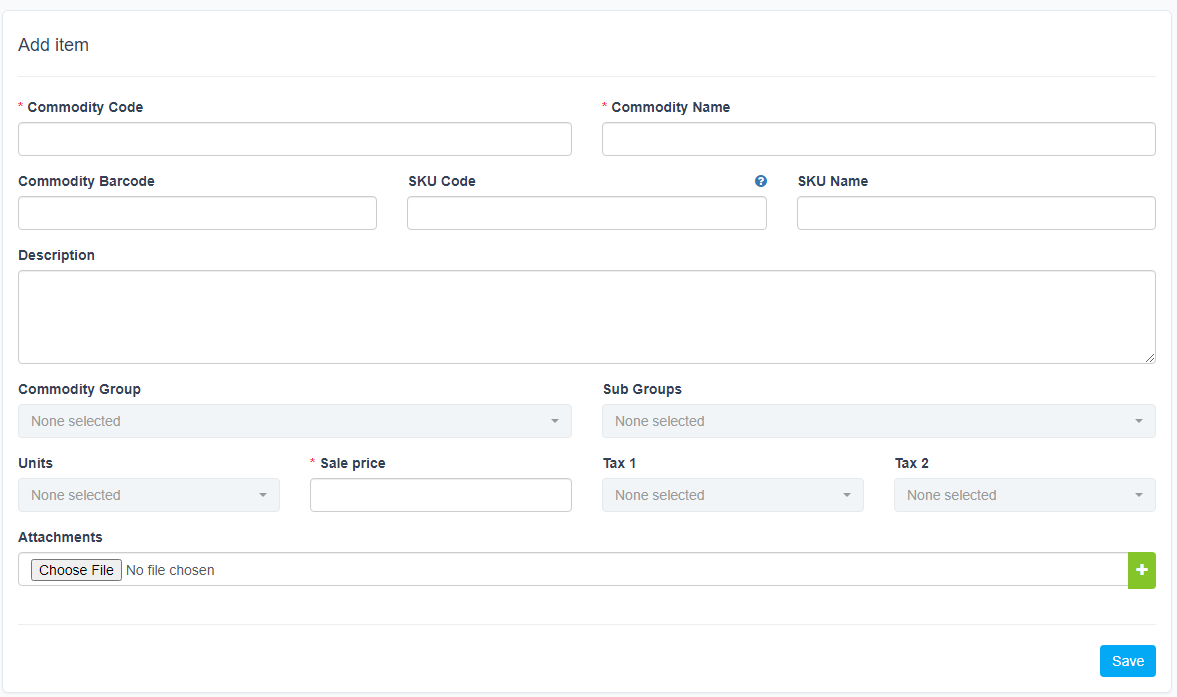The height and width of the screenshot is (697, 1177).
Task: Click the "No file chosen" attachment text
Action: coord(170,570)
